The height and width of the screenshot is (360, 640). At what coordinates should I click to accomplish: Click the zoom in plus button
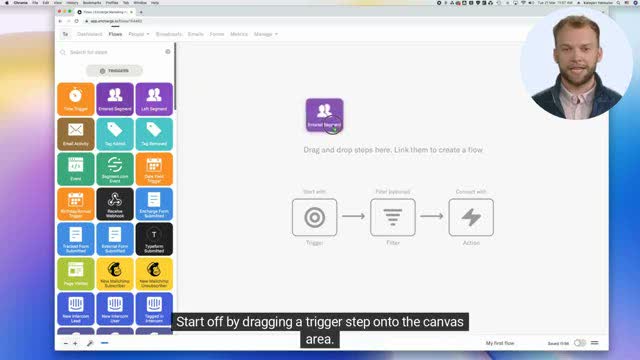tap(76, 344)
